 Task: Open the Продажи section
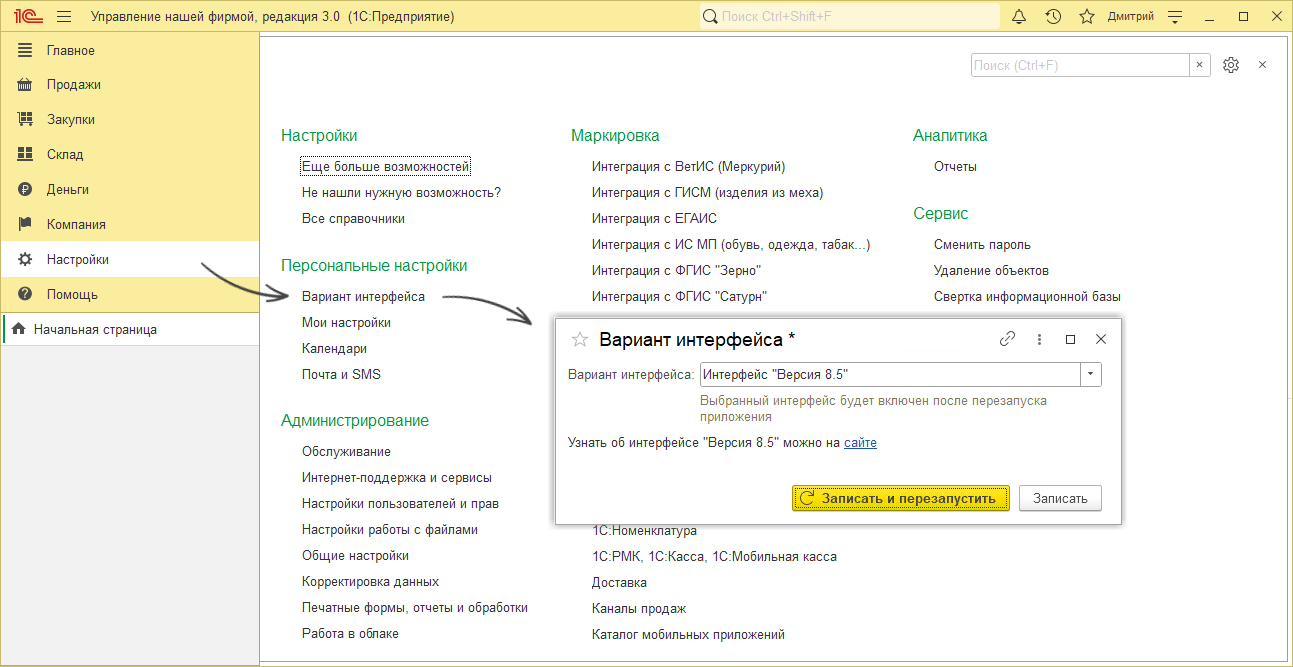pyautogui.click(x=130, y=85)
